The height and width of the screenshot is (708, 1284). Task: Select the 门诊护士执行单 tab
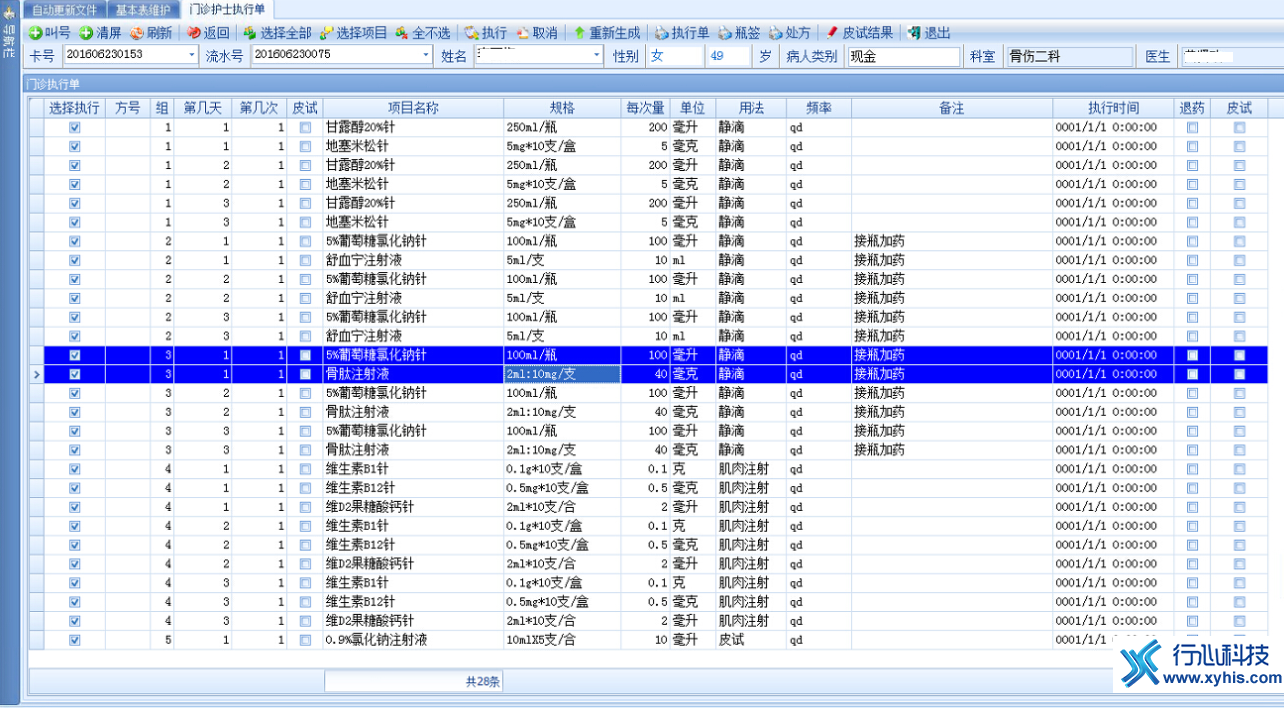click(227, 9)
